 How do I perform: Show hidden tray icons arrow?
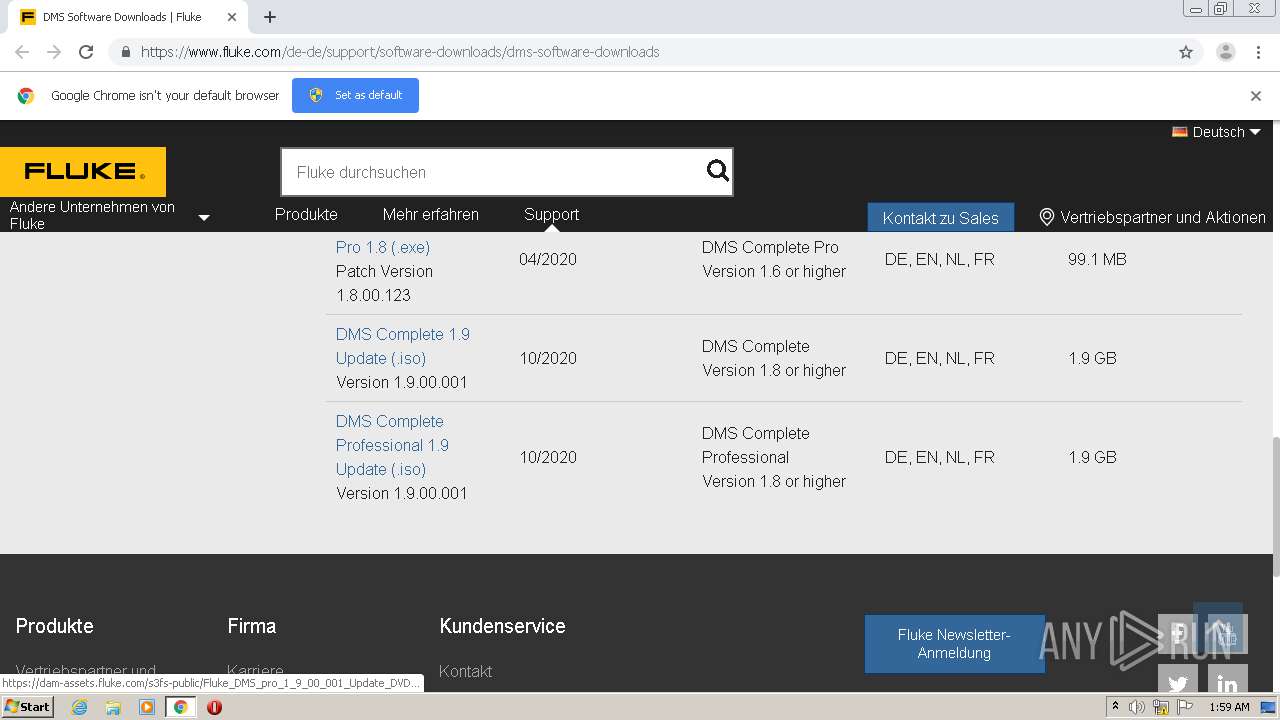1115,706
